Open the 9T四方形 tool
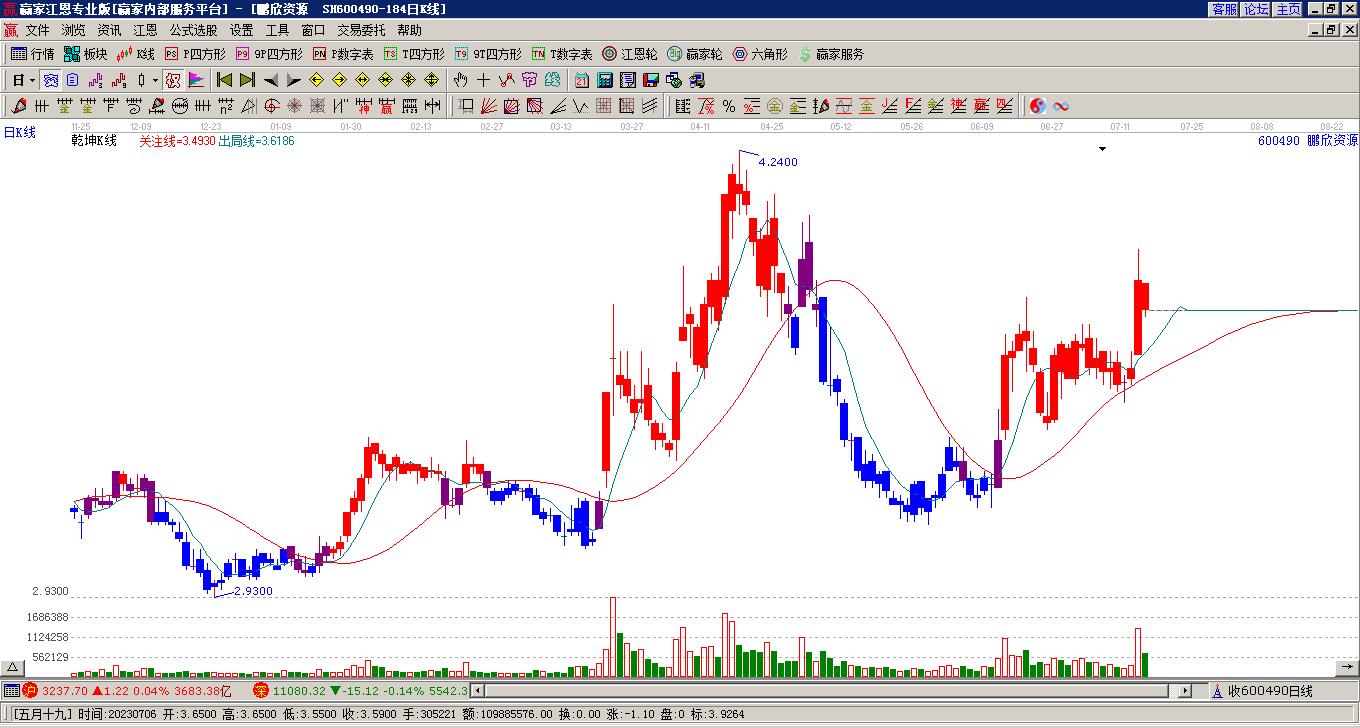 pos(488,54)
